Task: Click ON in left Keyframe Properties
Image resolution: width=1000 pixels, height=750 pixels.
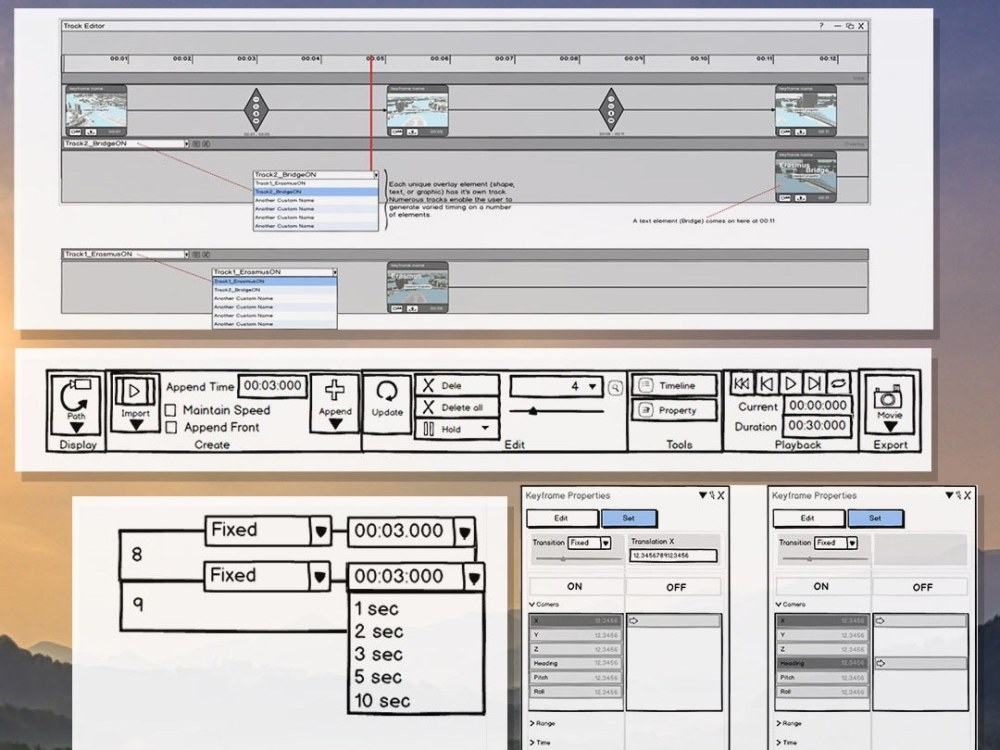Action: [x=575, y=587]
